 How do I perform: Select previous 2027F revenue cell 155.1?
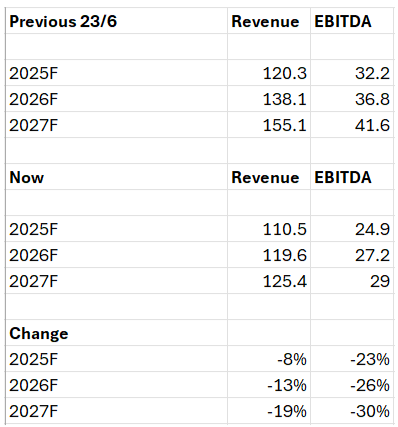[269, 125]
